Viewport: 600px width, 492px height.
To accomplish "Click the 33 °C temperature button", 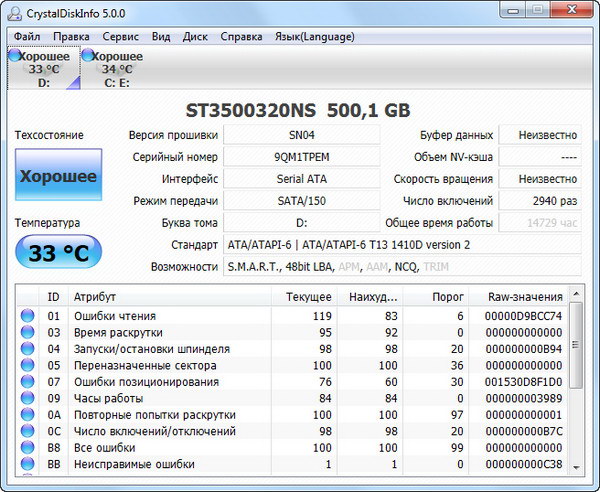I will pyautogui.click(x=58, y=254).
